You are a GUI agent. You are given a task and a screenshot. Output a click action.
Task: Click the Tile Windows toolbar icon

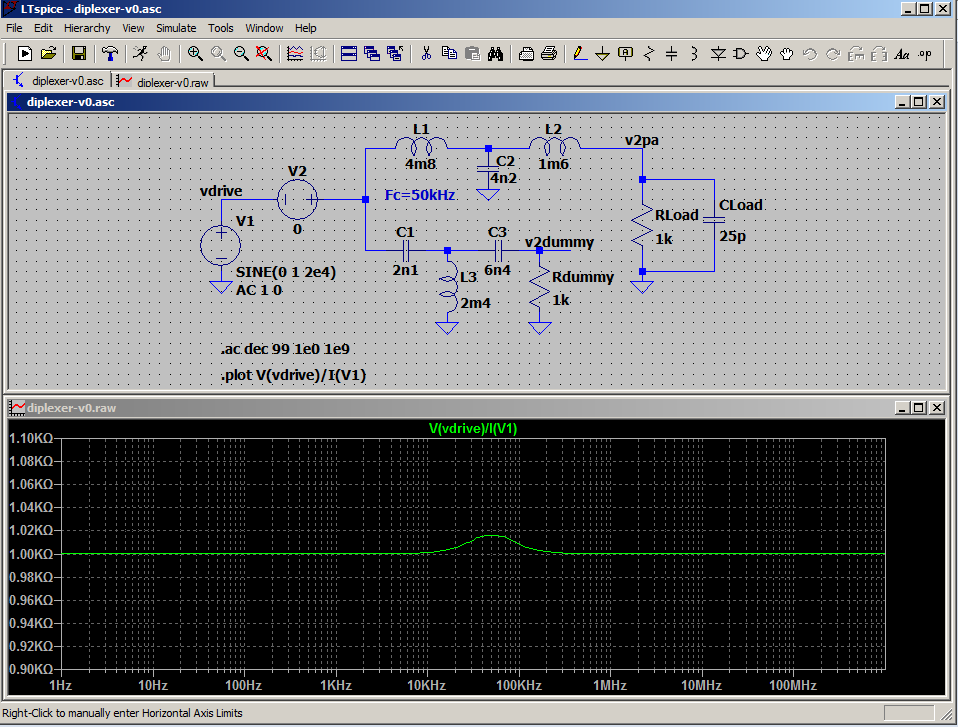coord(348,53)
